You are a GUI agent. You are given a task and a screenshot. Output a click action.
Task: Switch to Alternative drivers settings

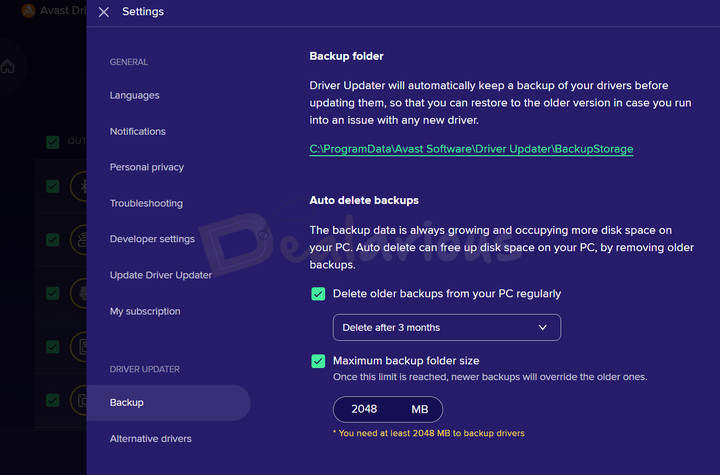(x=150, y=438)
